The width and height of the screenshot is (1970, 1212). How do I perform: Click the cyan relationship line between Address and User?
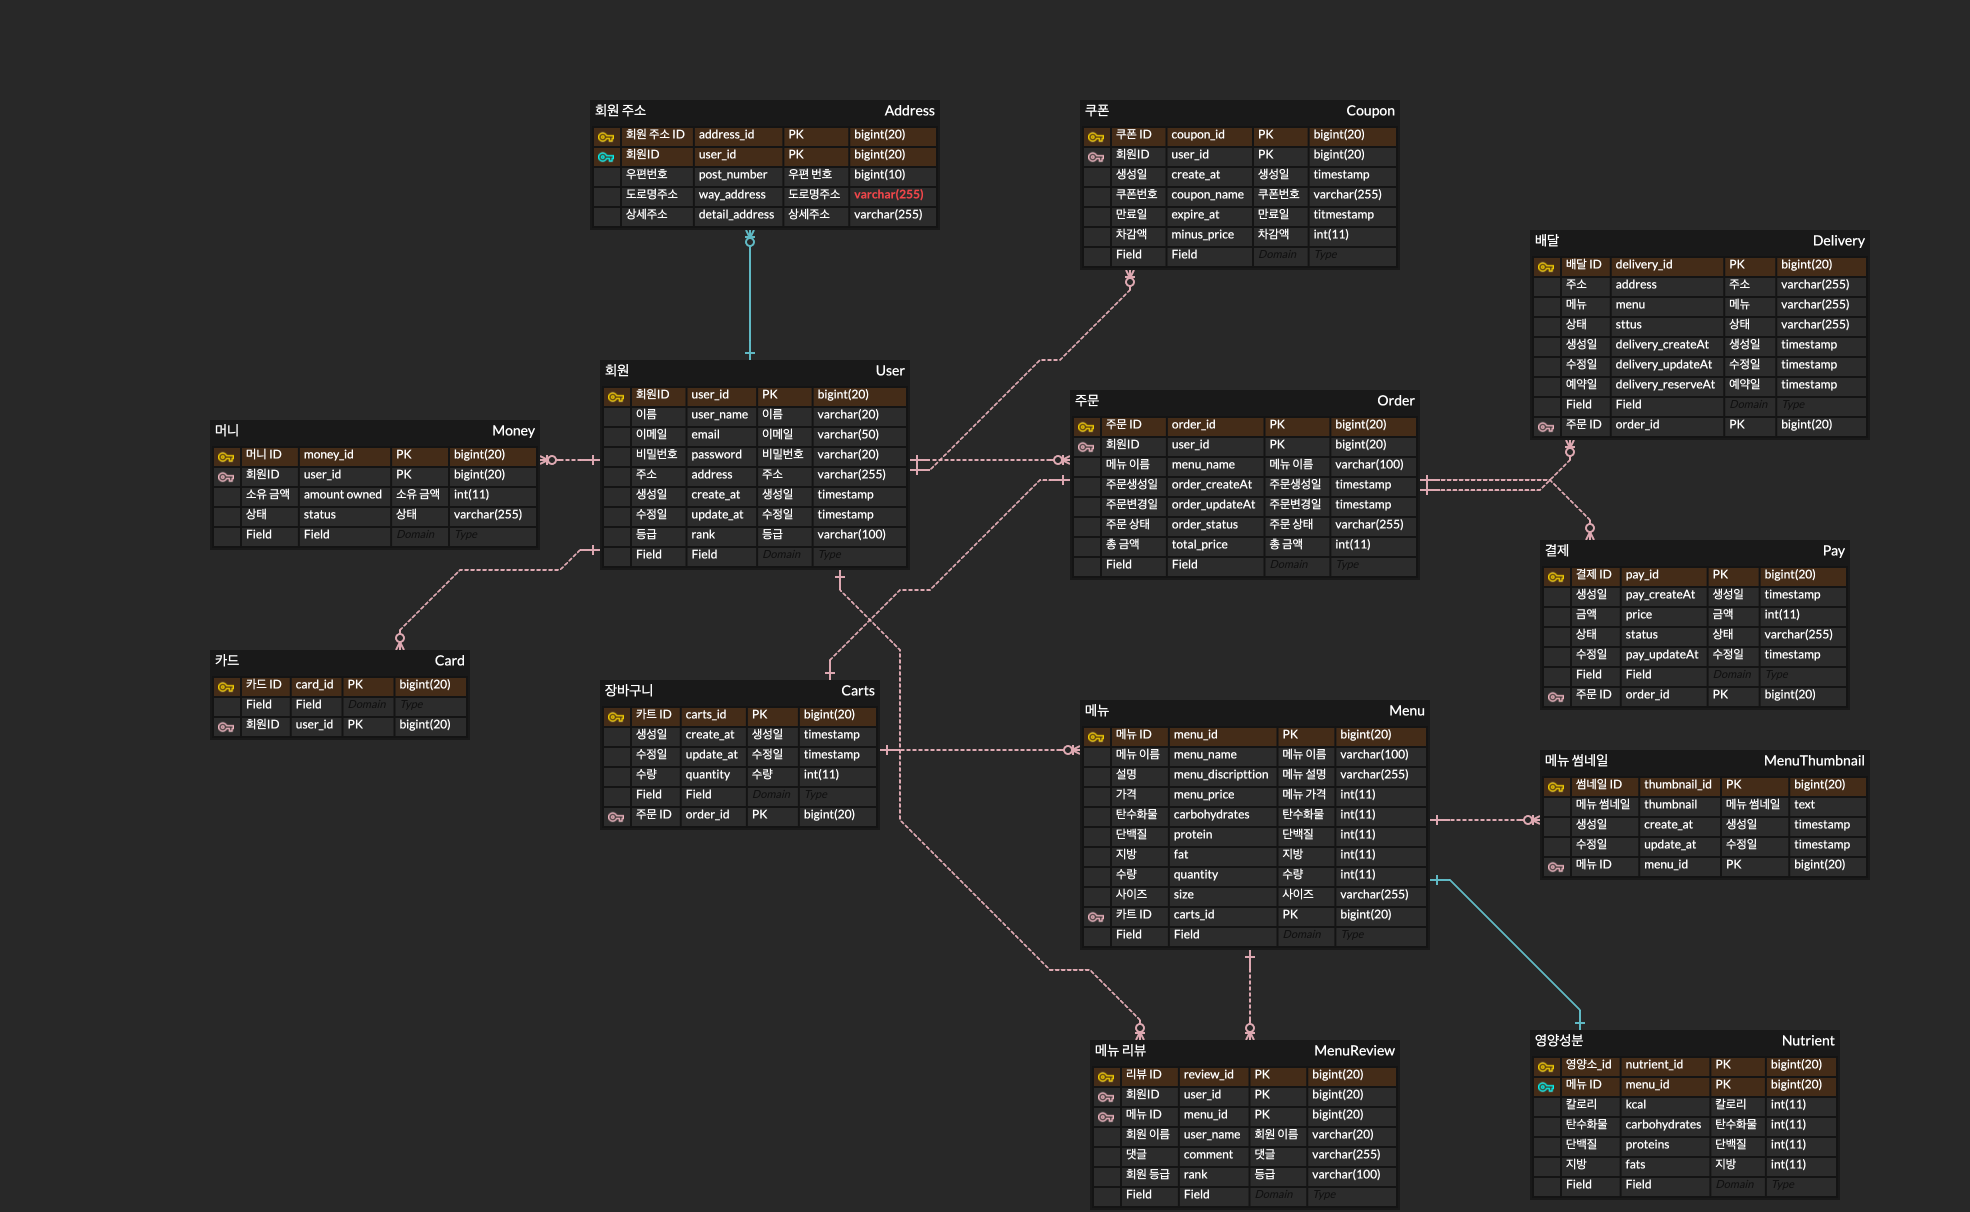[x=750, y=300]
